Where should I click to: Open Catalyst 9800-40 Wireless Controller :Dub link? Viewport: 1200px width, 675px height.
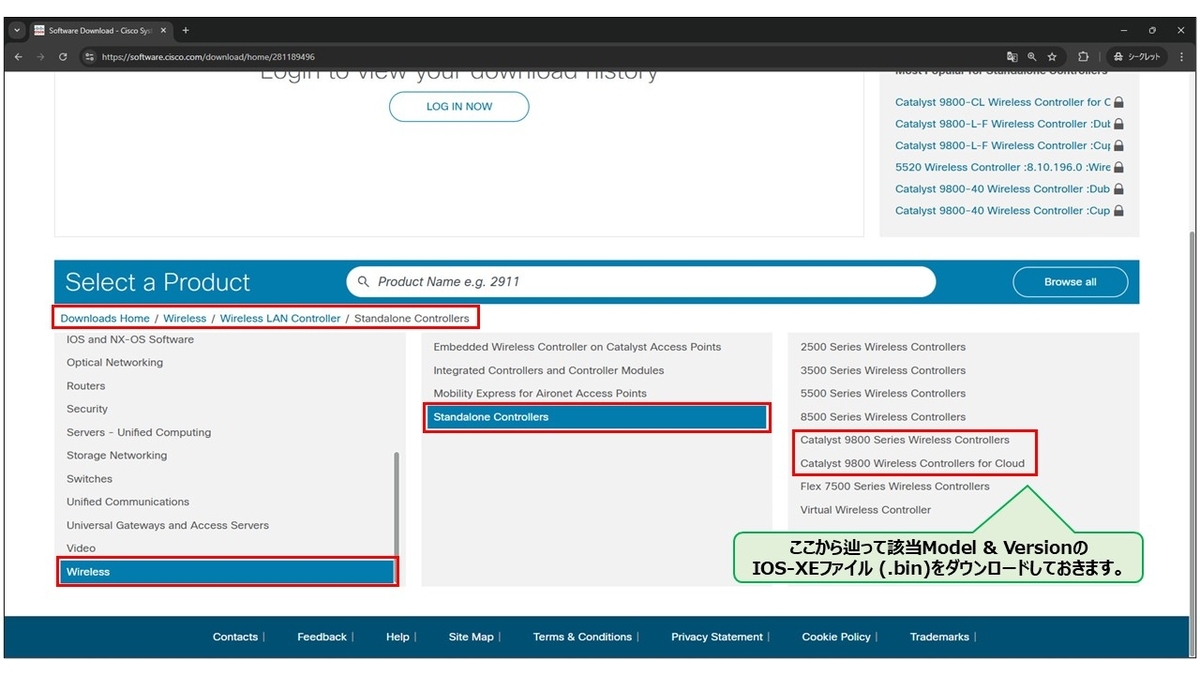[1003, 189]
